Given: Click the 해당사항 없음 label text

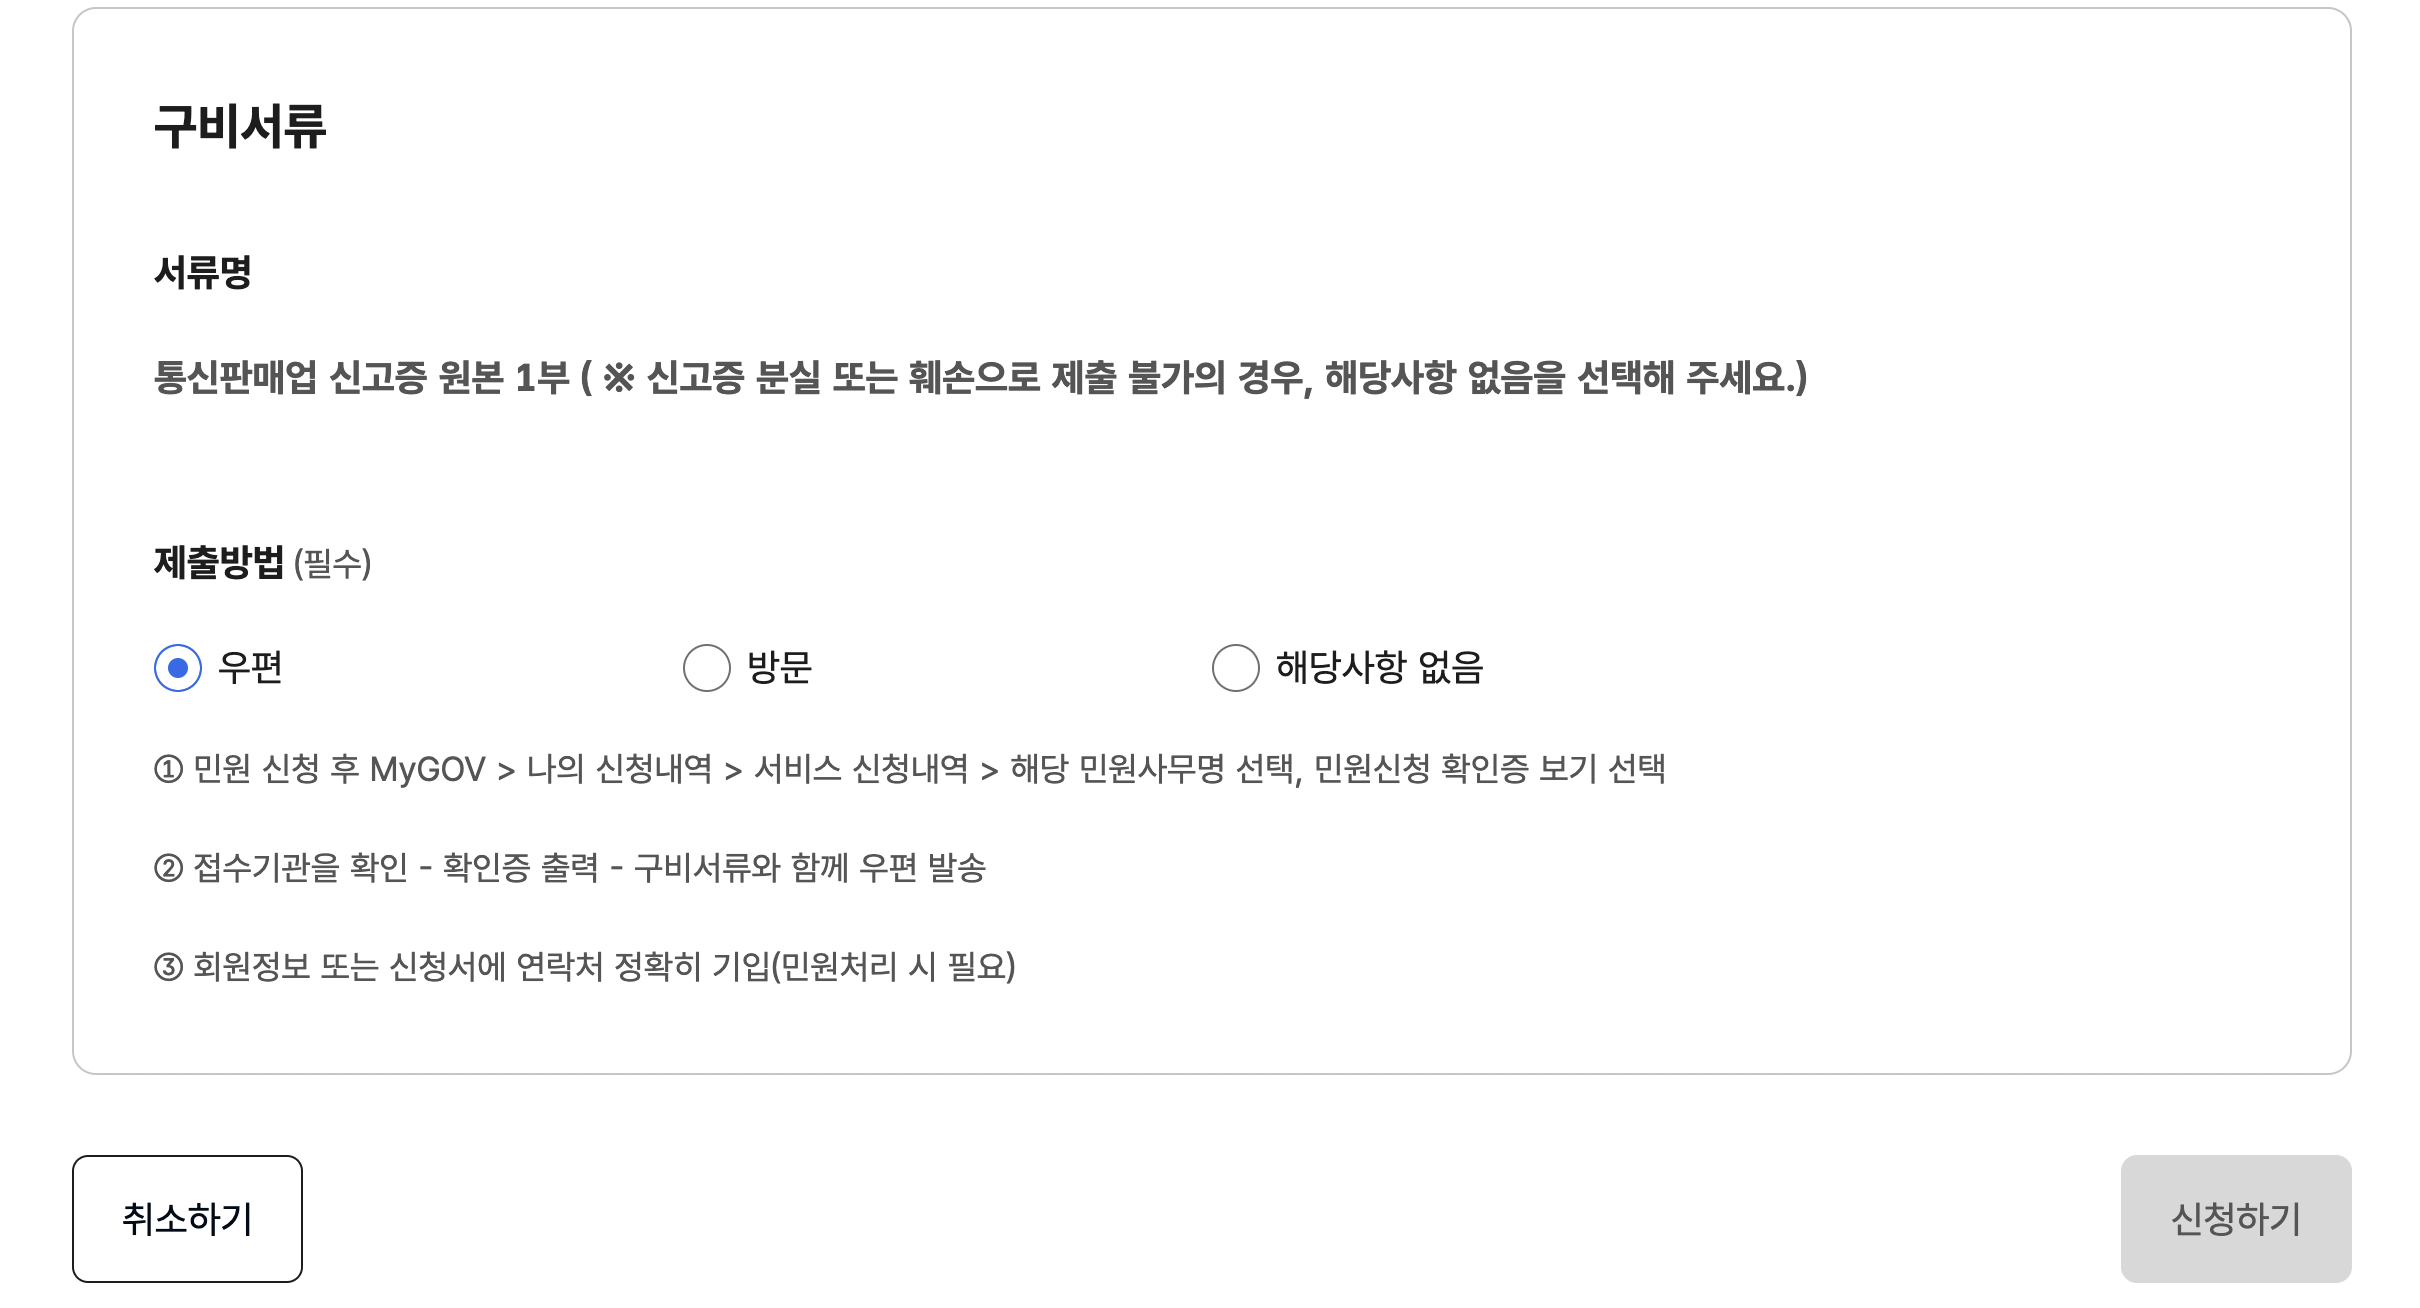Looking at the screenshot, I should 1380,669.
